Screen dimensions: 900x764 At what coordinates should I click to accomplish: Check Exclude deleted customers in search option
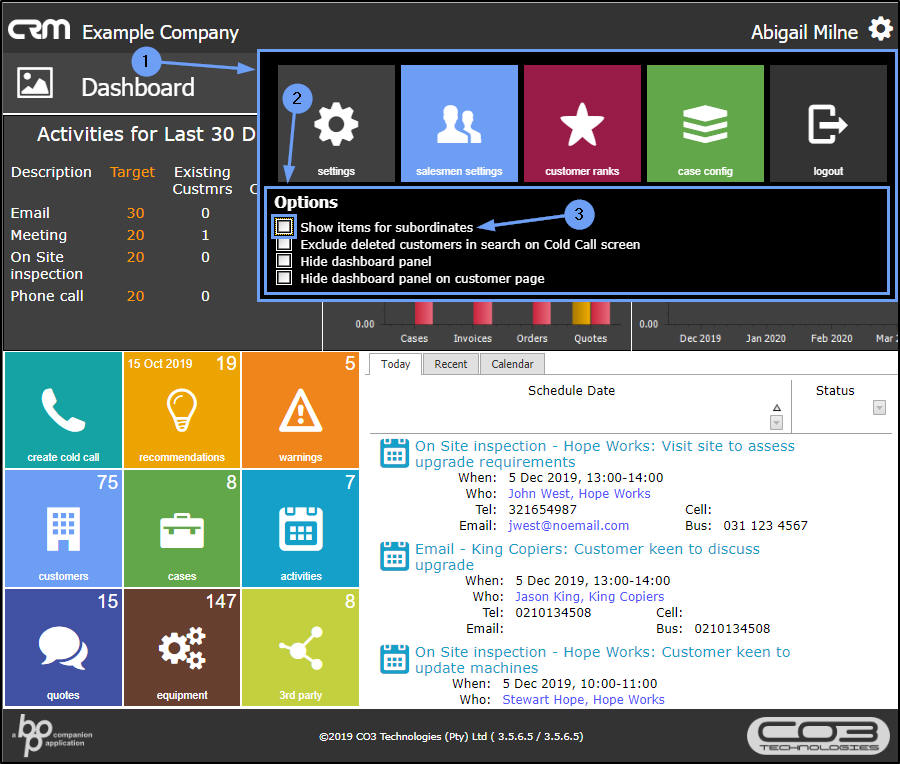(284, 244)
